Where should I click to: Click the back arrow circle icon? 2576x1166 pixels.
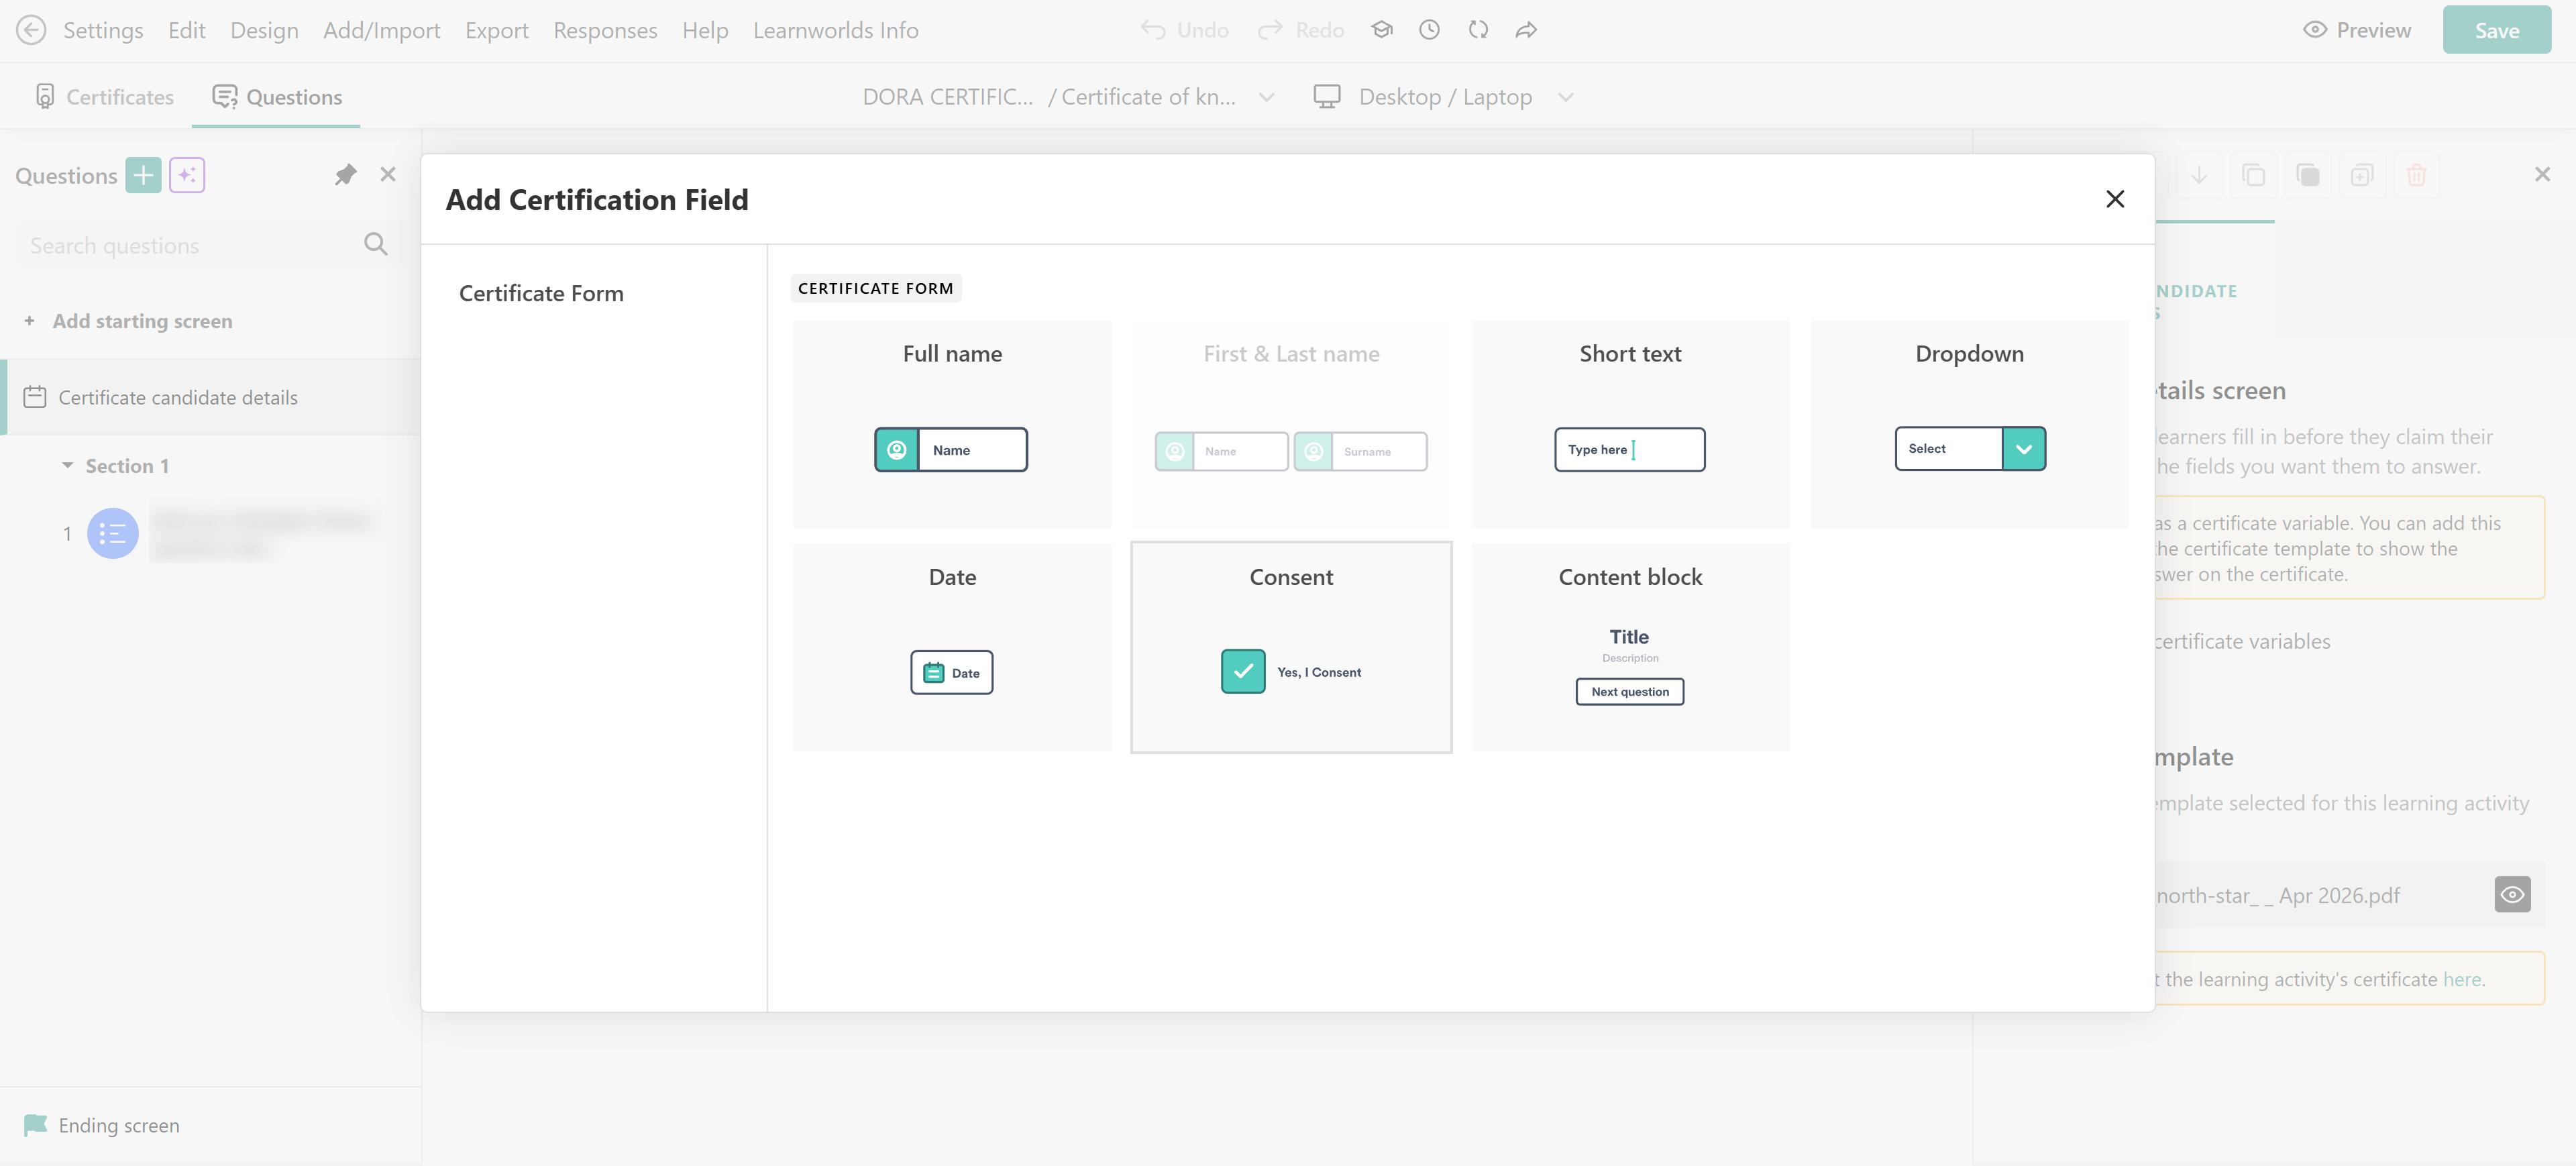(x=32, y=30)
